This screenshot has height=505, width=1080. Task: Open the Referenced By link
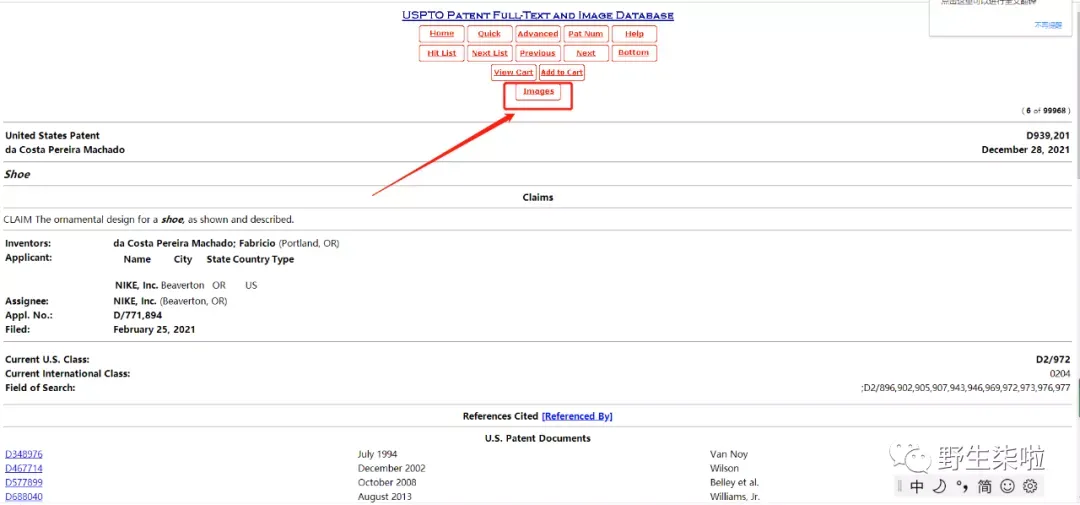[x=577, y=416]
